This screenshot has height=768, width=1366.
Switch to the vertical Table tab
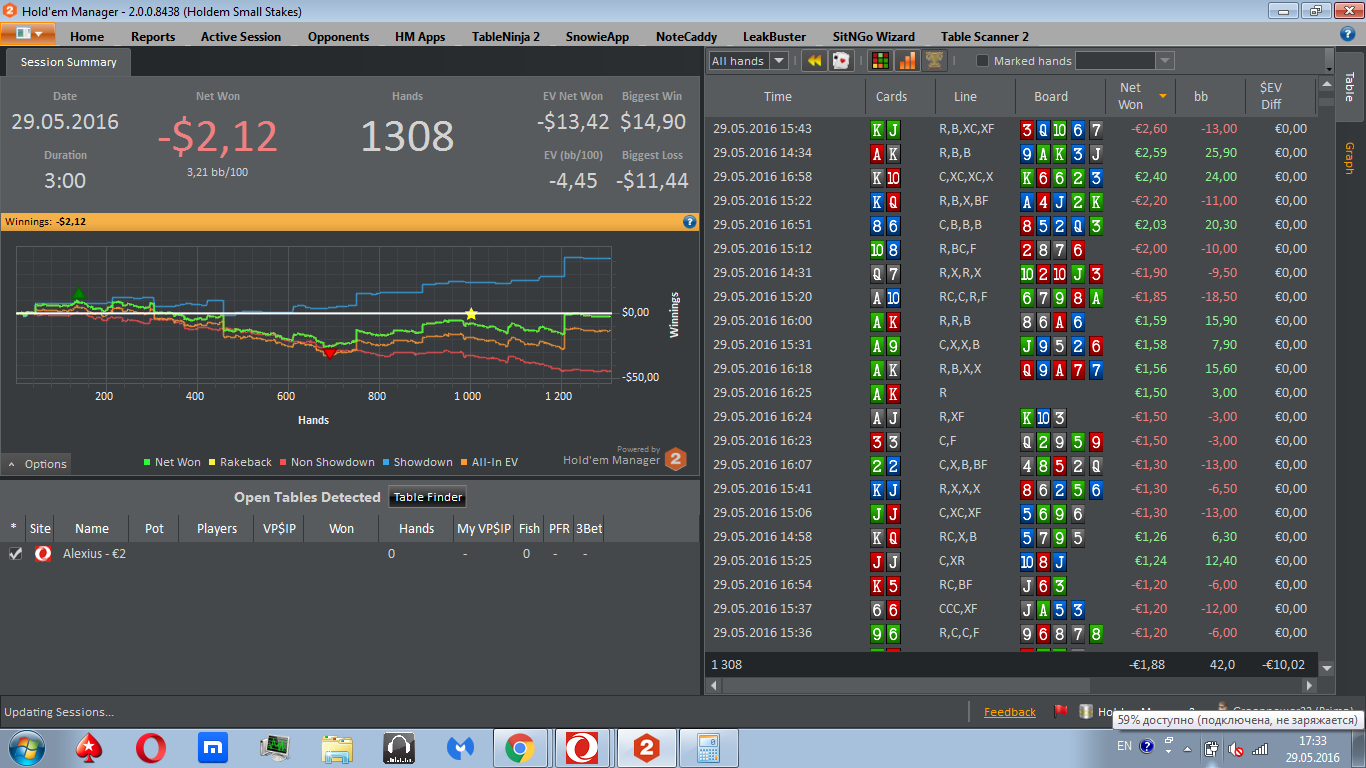pyautogui.click(x=1349, y=87)
